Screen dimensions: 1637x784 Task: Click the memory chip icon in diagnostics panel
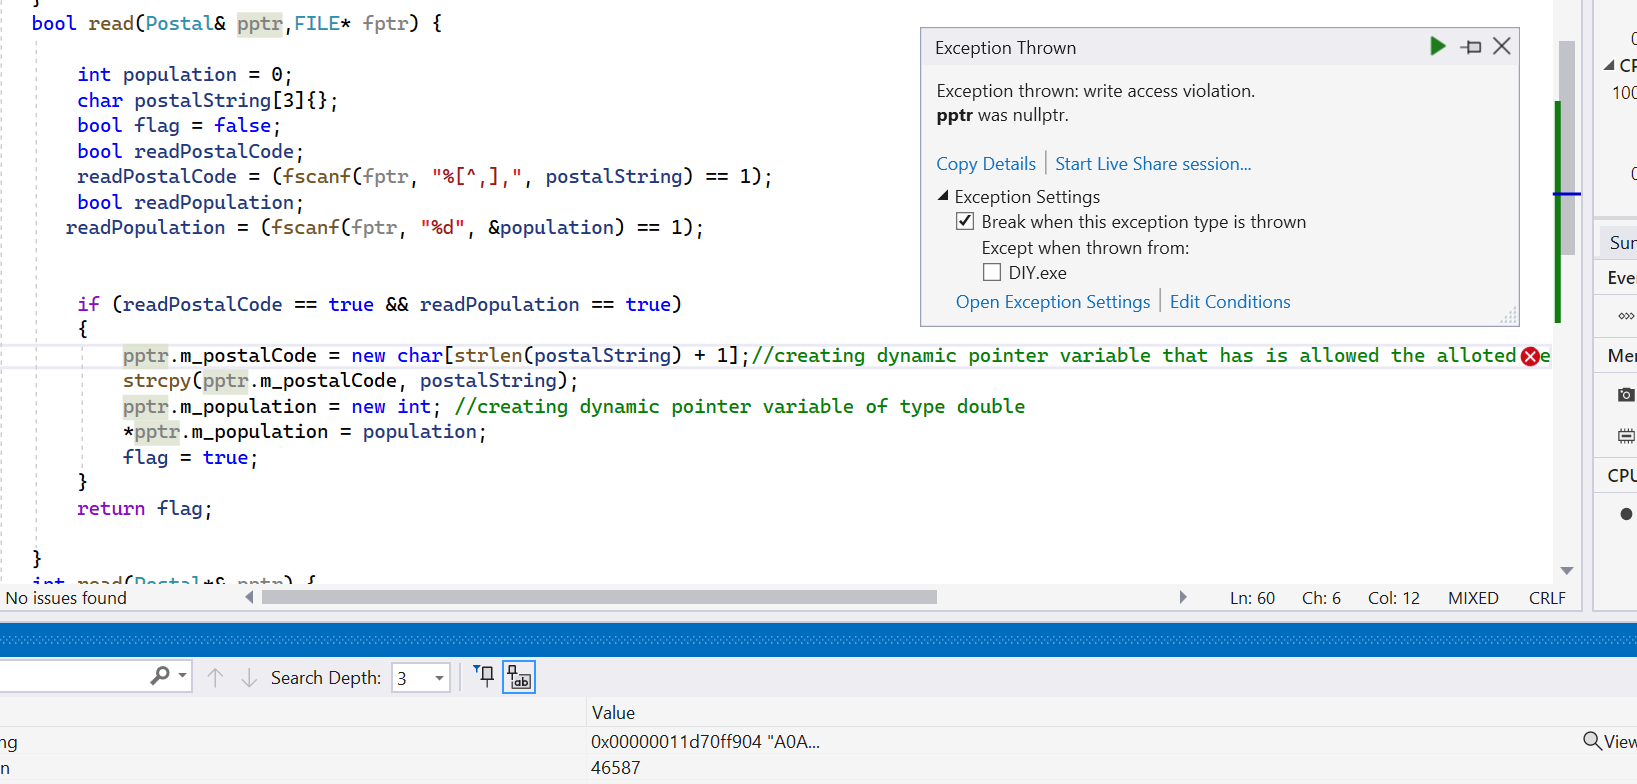[1626, 436]
